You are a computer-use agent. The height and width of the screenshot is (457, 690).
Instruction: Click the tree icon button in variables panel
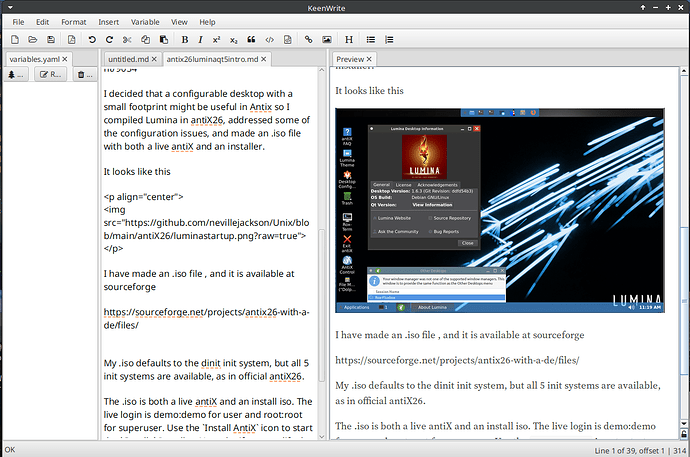point(17,75)
